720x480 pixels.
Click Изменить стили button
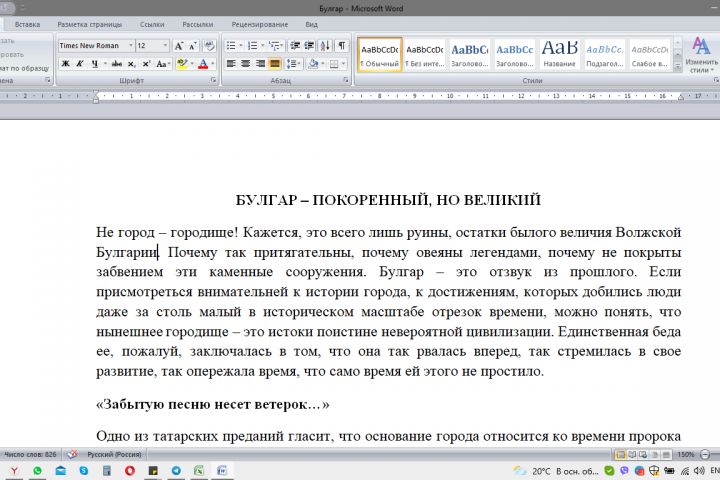tap(701, 55)
